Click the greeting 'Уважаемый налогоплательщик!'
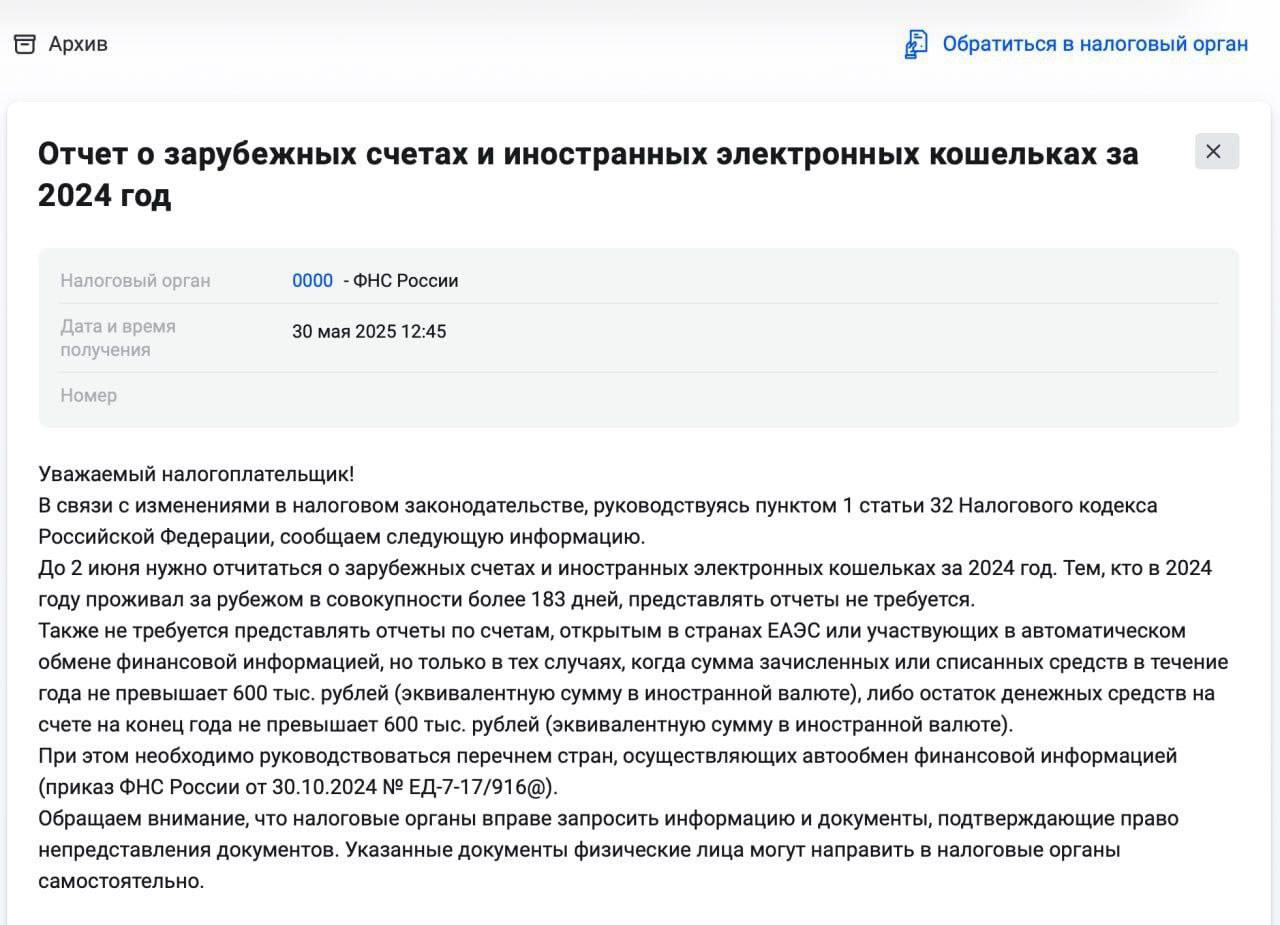Screen dimensions: 1280x925 (196, 474)
